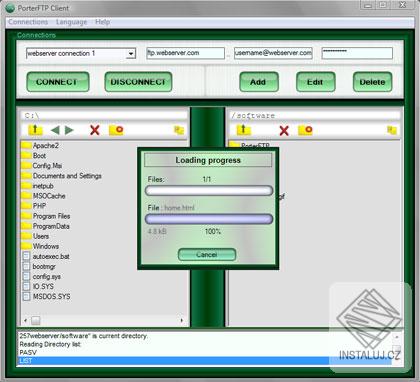
Task: Open the Connections menu
Action: [x=28, y=22]
